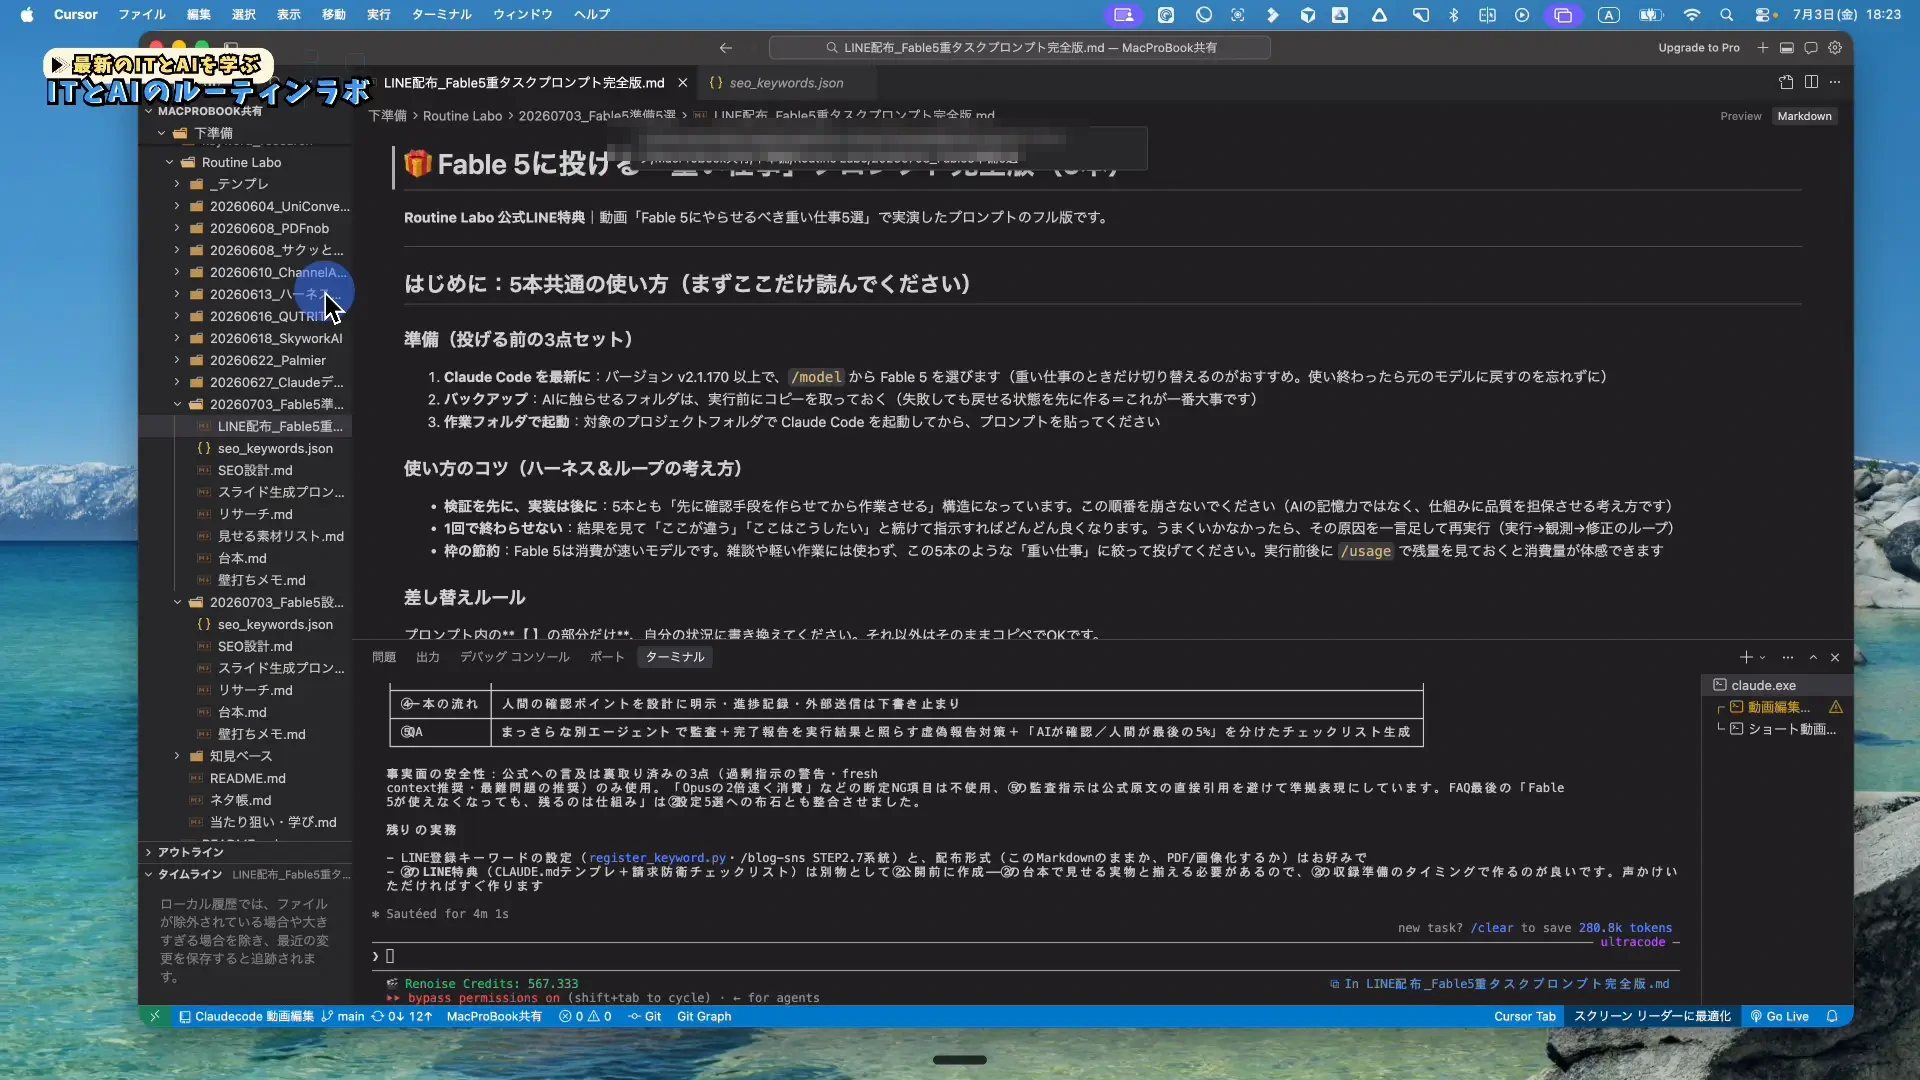Screen dimensions: 1920x1080
Task: Click the main branch indicator
Action: click(343, 1016)
